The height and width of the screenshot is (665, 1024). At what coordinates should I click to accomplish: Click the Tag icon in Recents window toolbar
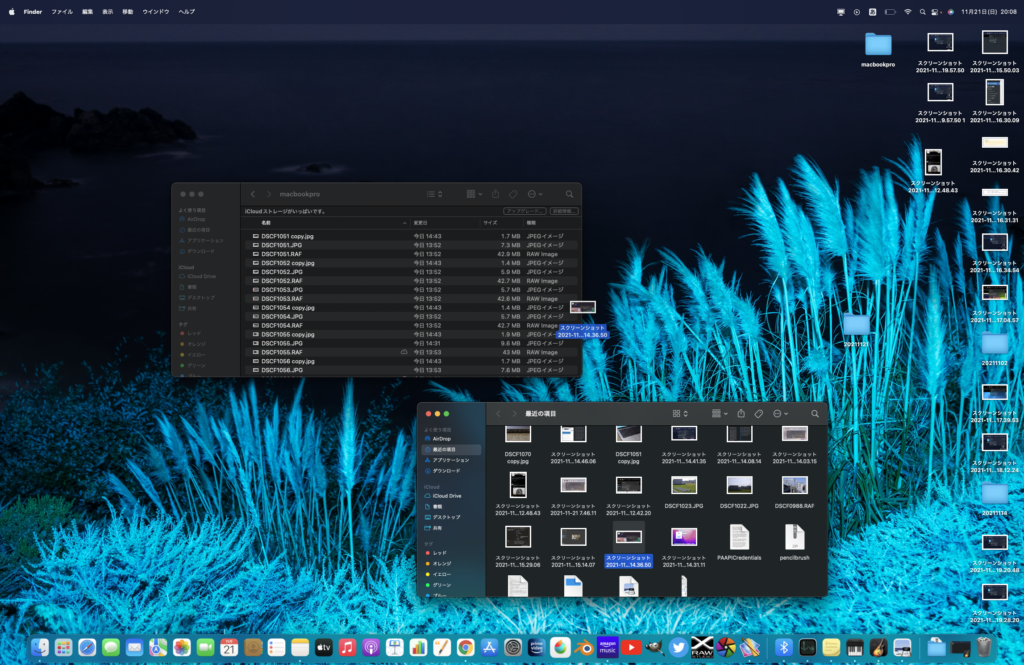[x=759, y=413]
